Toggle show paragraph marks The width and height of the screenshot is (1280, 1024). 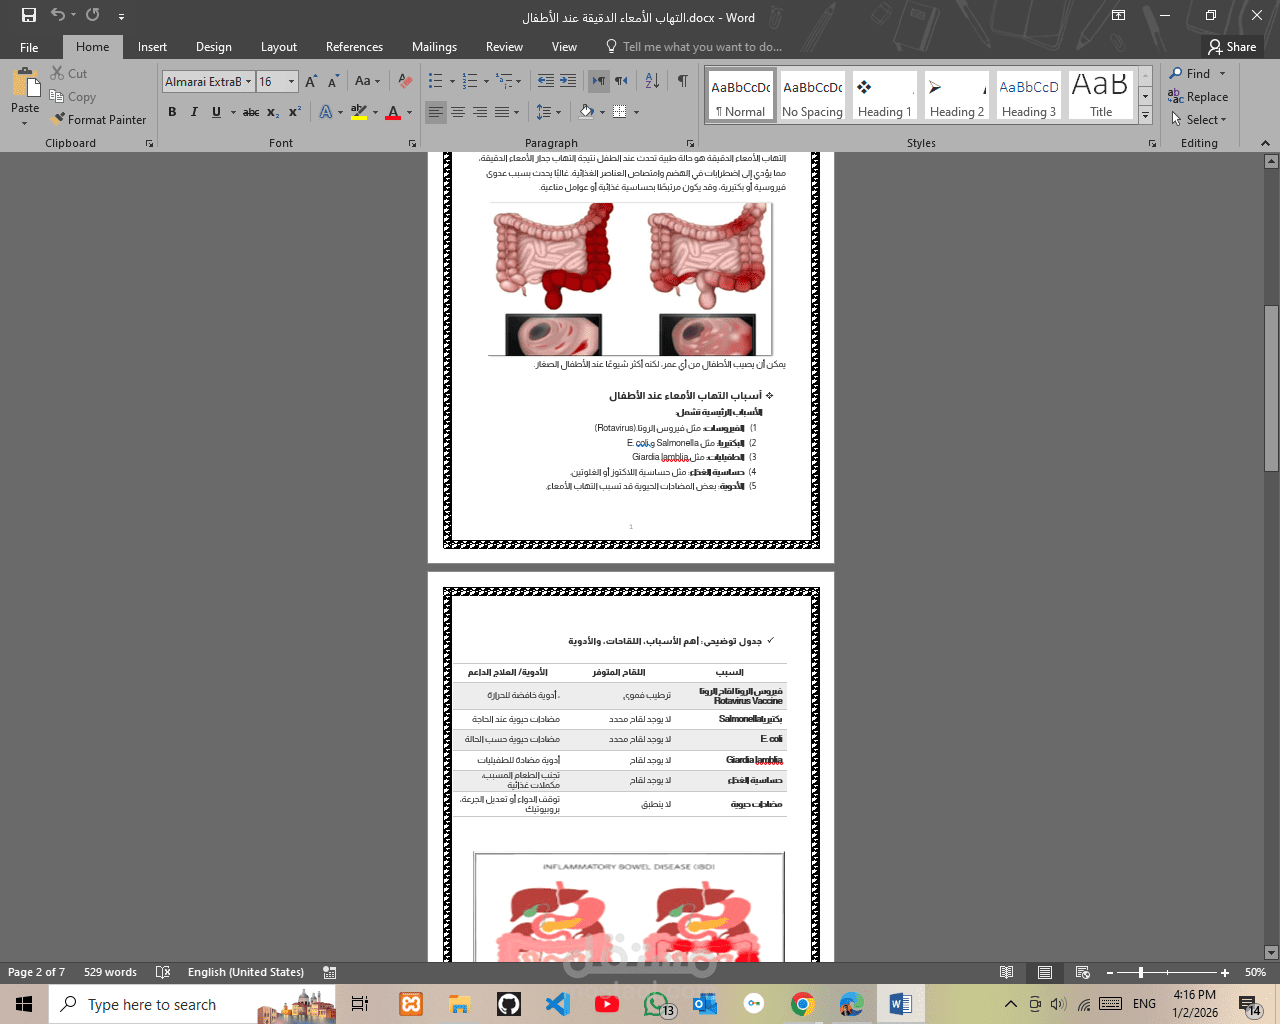[682, 81]
